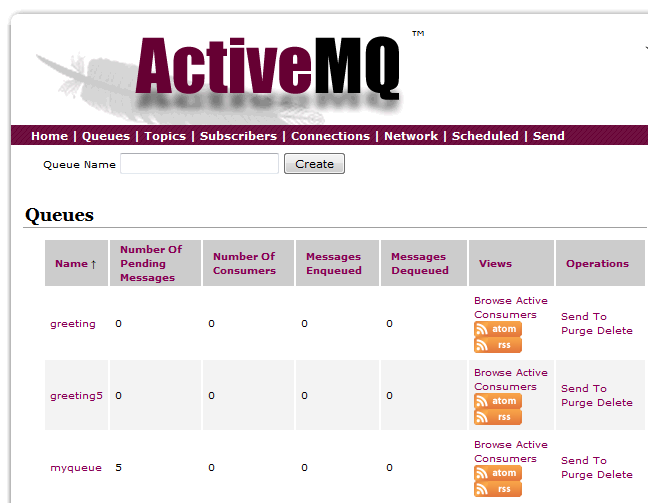Open the Connections navigation item
This screenshot has width=648, height=503.
(330, 136)
